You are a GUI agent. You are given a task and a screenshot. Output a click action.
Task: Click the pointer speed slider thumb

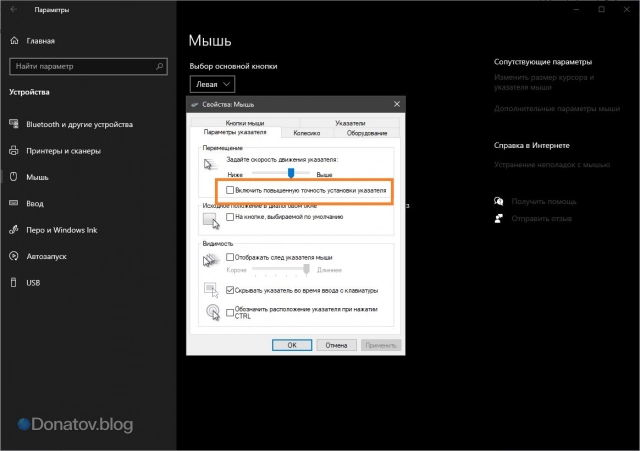click(291, 173)
